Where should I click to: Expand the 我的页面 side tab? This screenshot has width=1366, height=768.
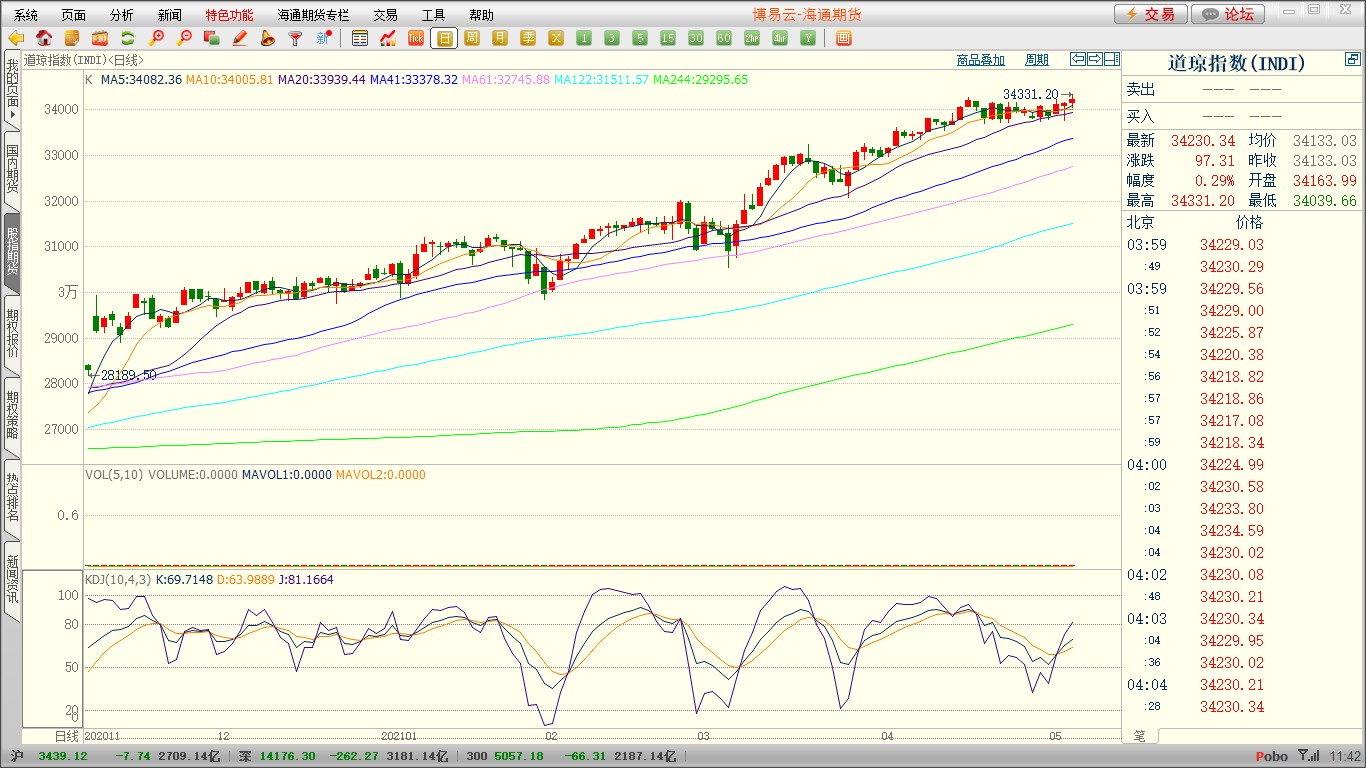coord(12,90)
